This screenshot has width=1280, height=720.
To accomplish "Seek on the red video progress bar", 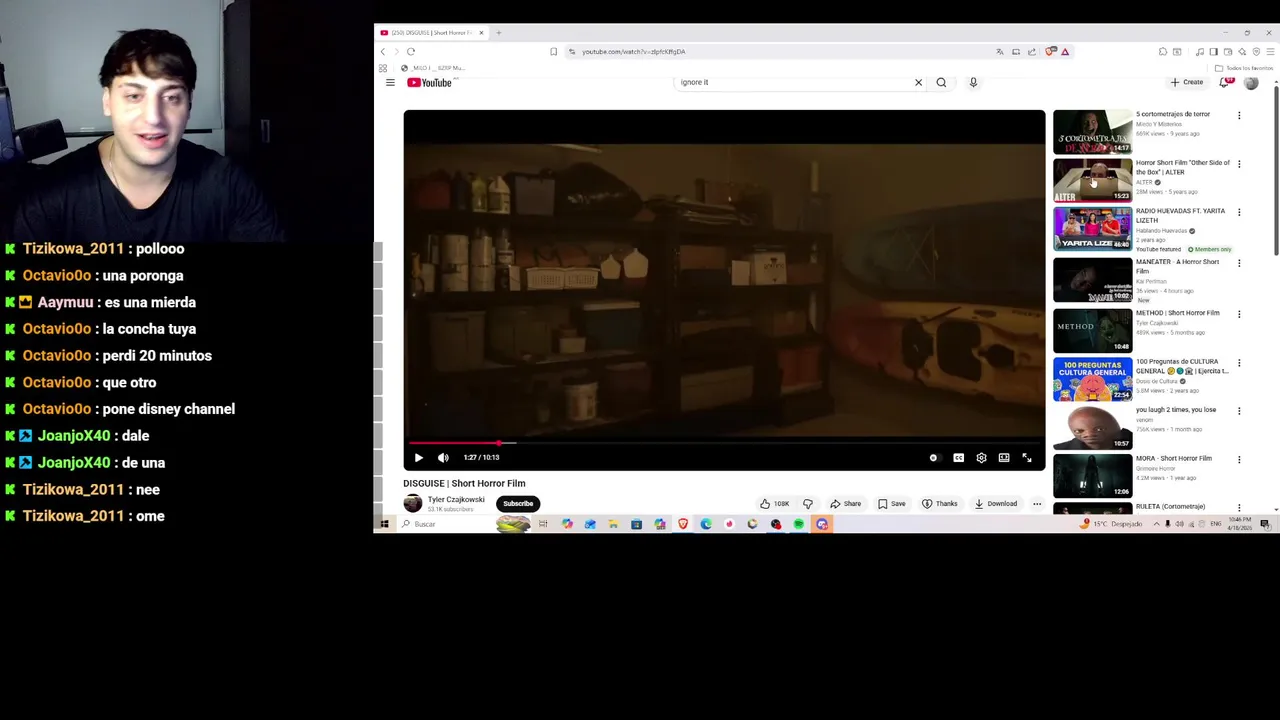I will [724, 442].
